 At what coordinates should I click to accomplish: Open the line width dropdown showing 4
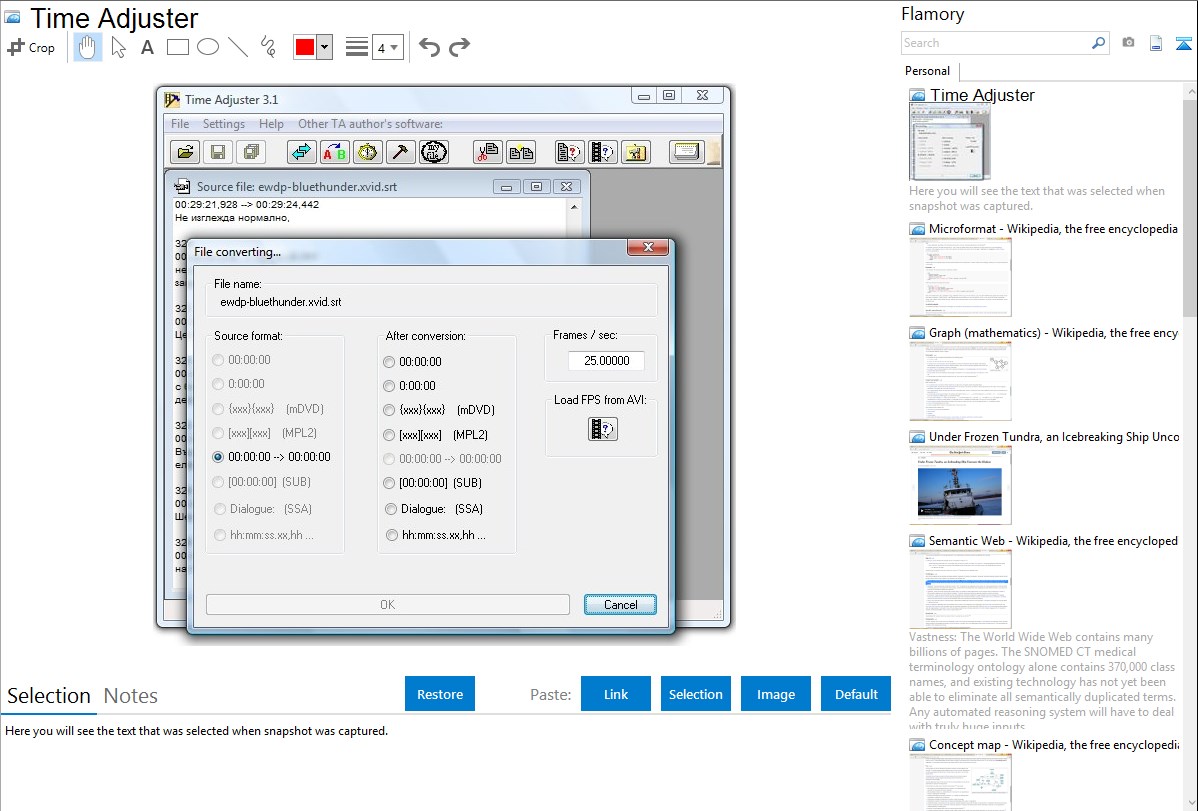tap(387, 47)
